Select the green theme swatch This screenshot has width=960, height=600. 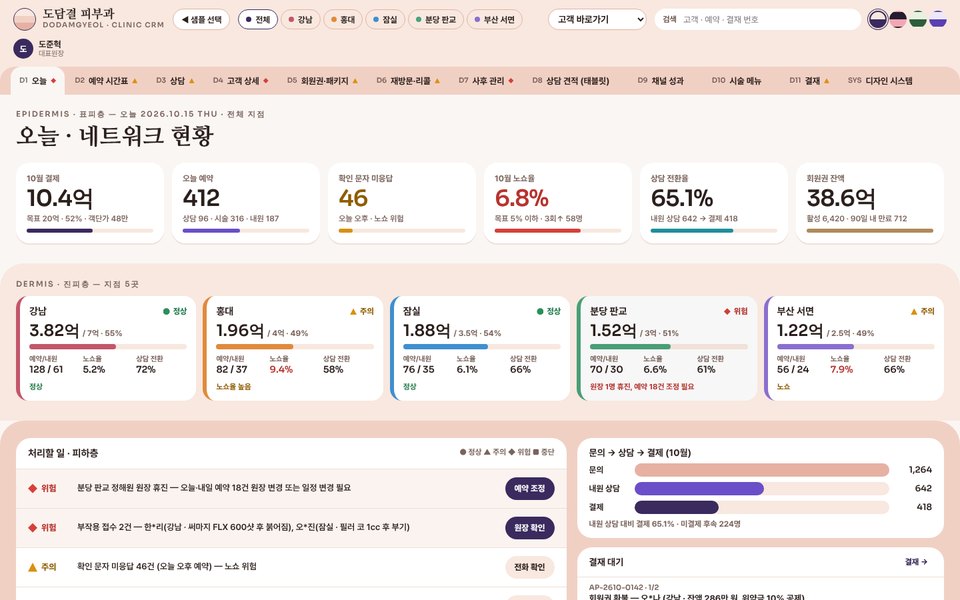pos(918,20)
